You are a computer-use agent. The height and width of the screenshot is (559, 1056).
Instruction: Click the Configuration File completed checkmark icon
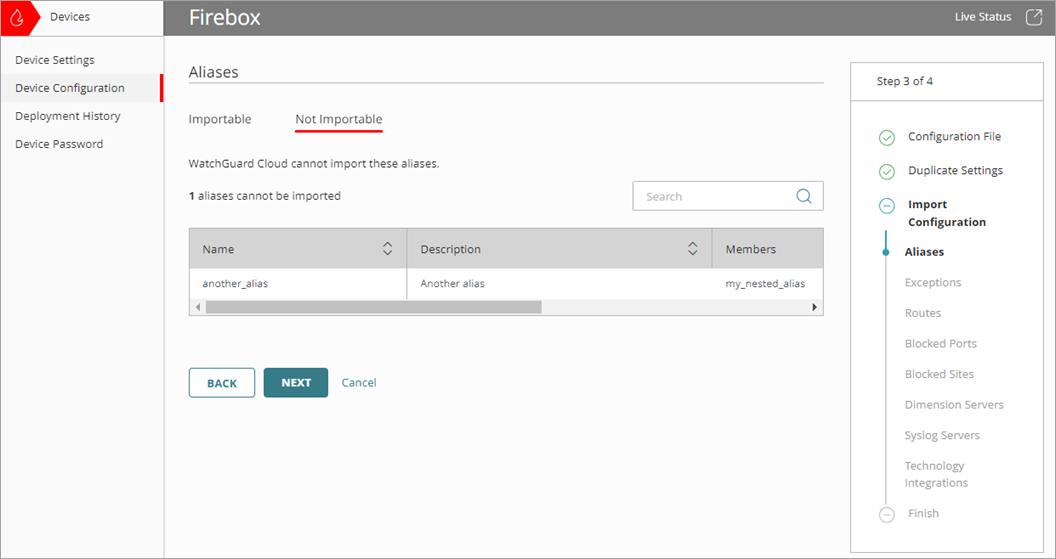887,137
